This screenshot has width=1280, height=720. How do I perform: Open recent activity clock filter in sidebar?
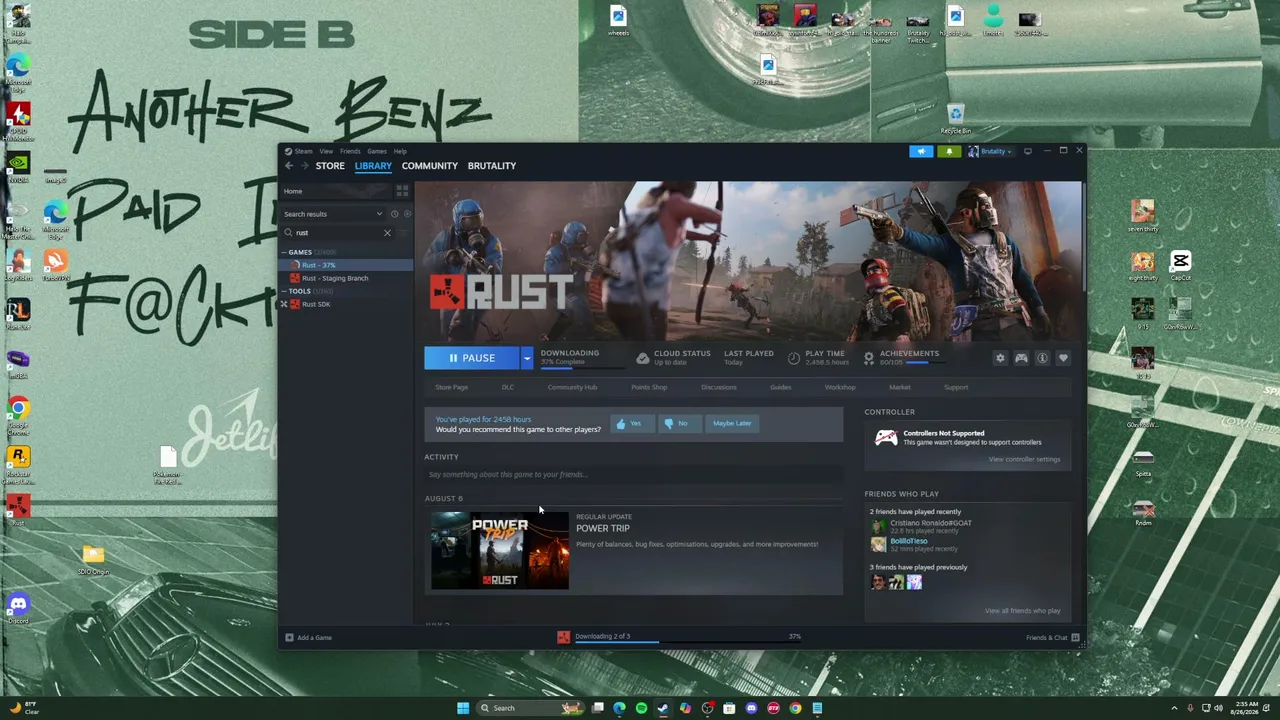[x=394, y=214]
